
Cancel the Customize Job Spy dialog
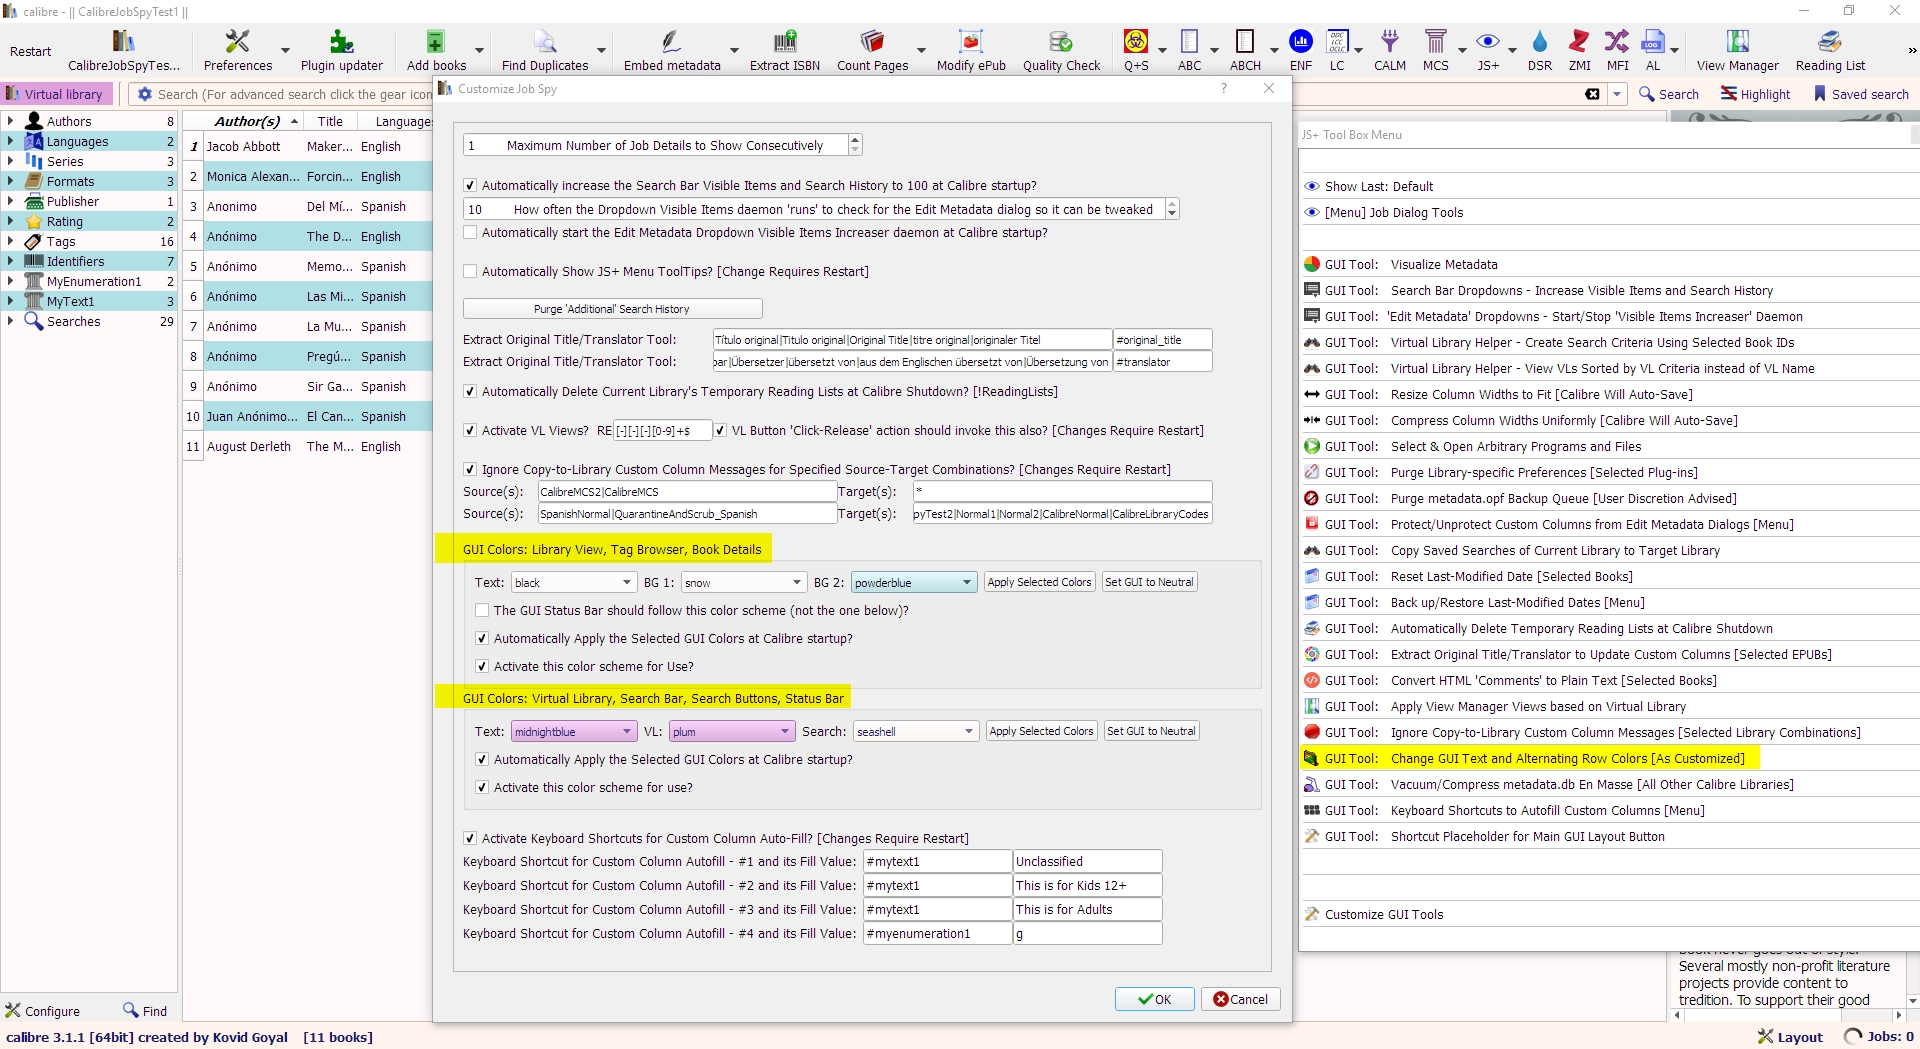[x=1240, y=999]
